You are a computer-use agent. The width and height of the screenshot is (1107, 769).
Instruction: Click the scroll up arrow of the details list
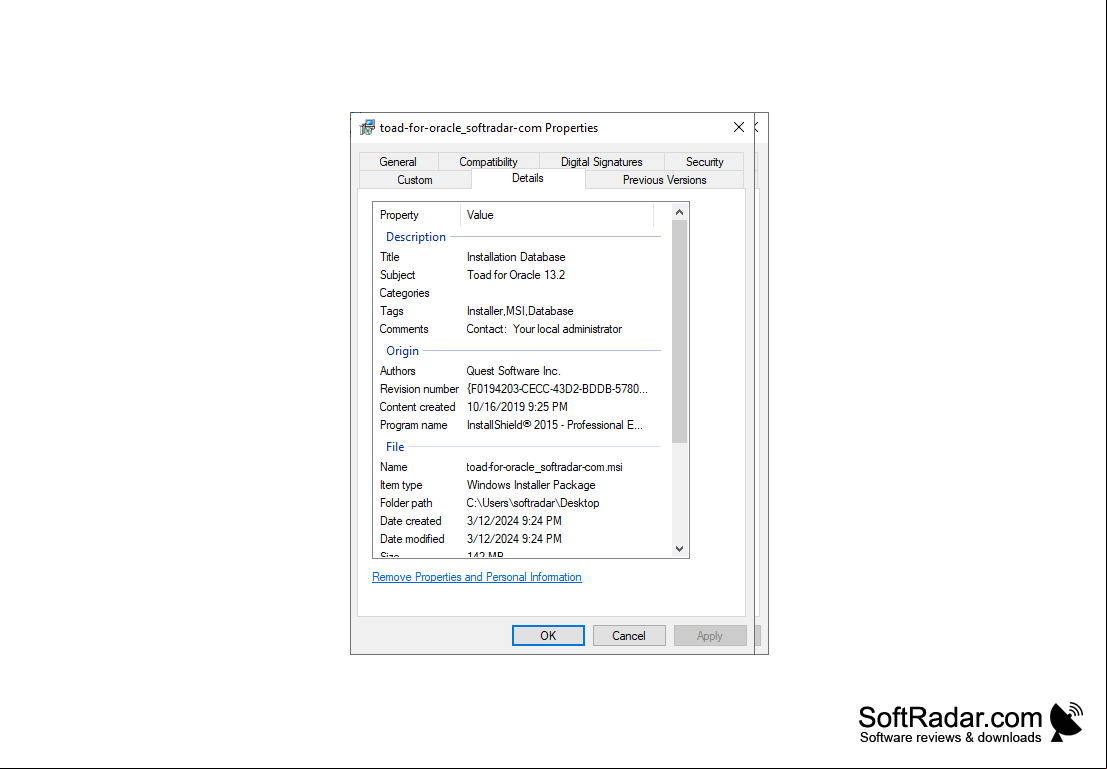(679, 212)
